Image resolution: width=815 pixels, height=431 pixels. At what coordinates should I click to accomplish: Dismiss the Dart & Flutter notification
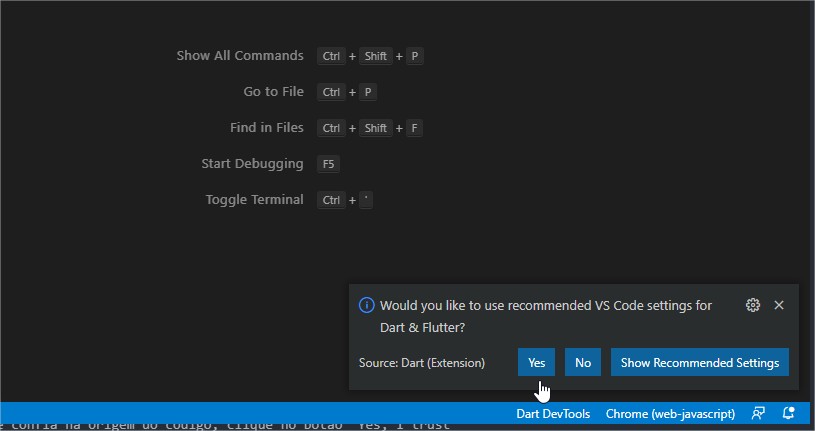coord(779,305)
